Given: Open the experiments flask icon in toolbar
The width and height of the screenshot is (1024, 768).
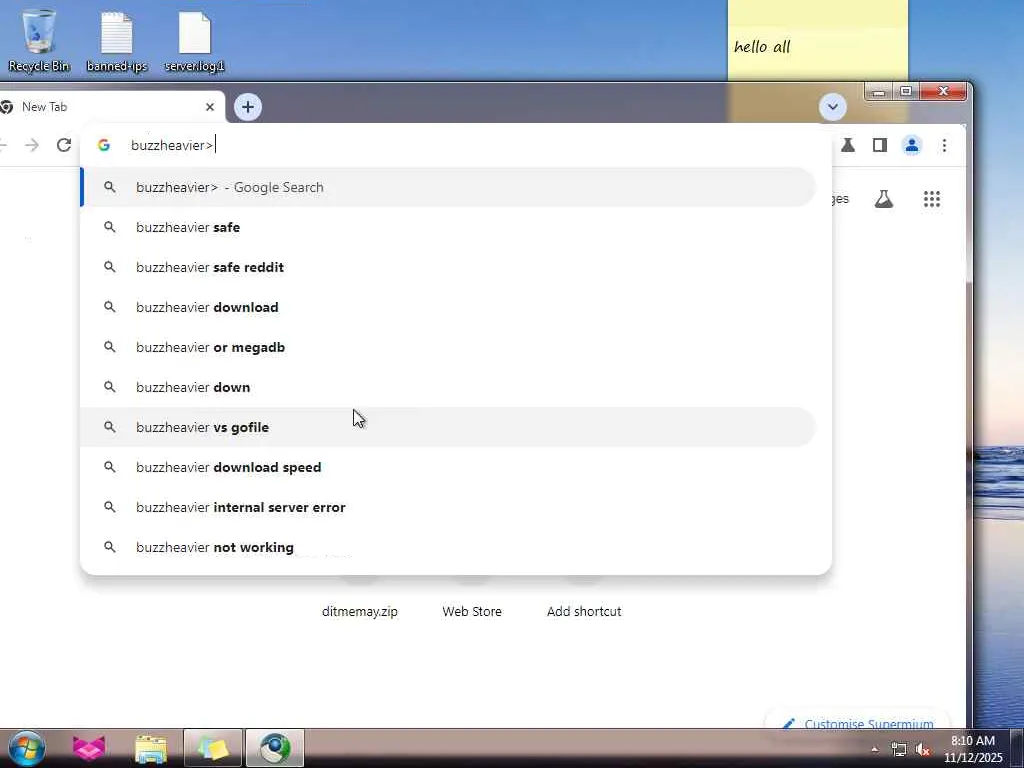Looking at the screenshot, I should [x=848, y=145].
